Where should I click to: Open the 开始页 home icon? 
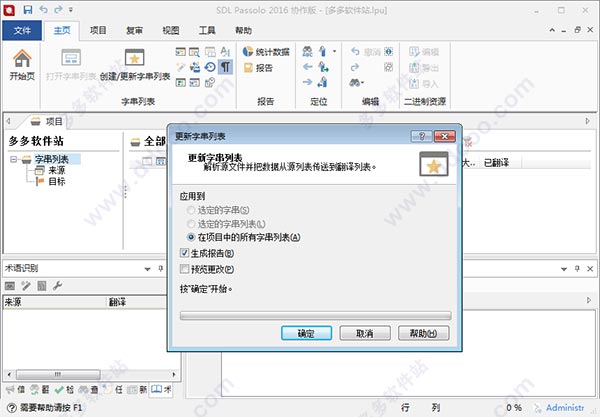coord(22,59)
